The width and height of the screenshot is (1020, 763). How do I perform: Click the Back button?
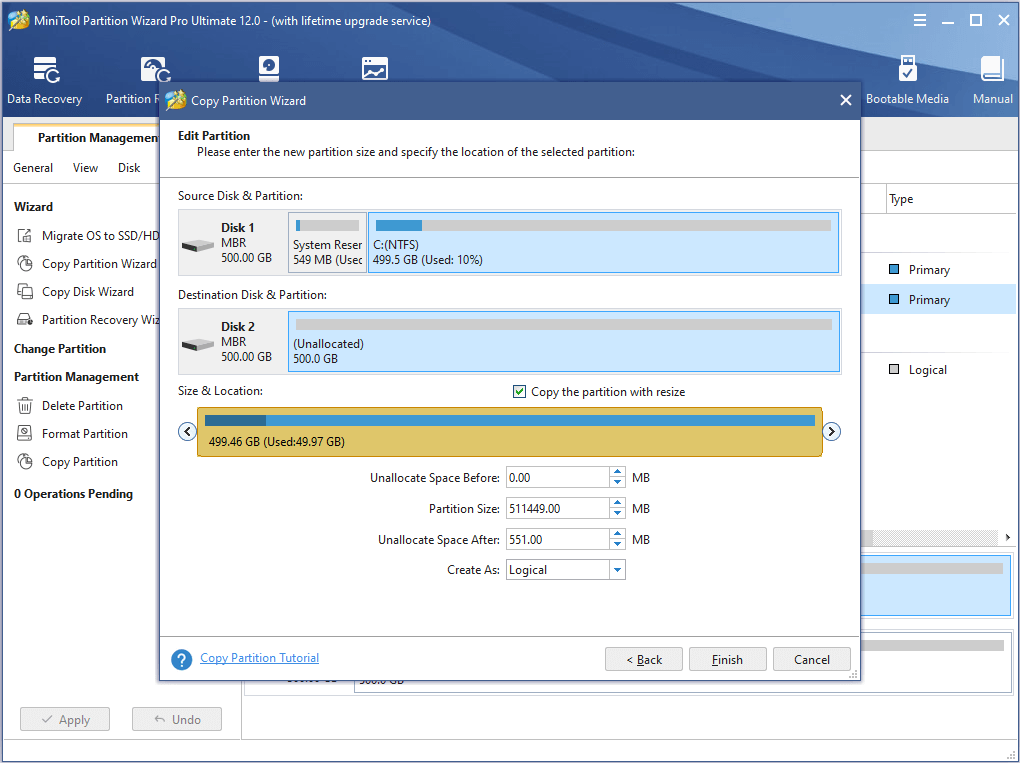[x=643, y=660]
